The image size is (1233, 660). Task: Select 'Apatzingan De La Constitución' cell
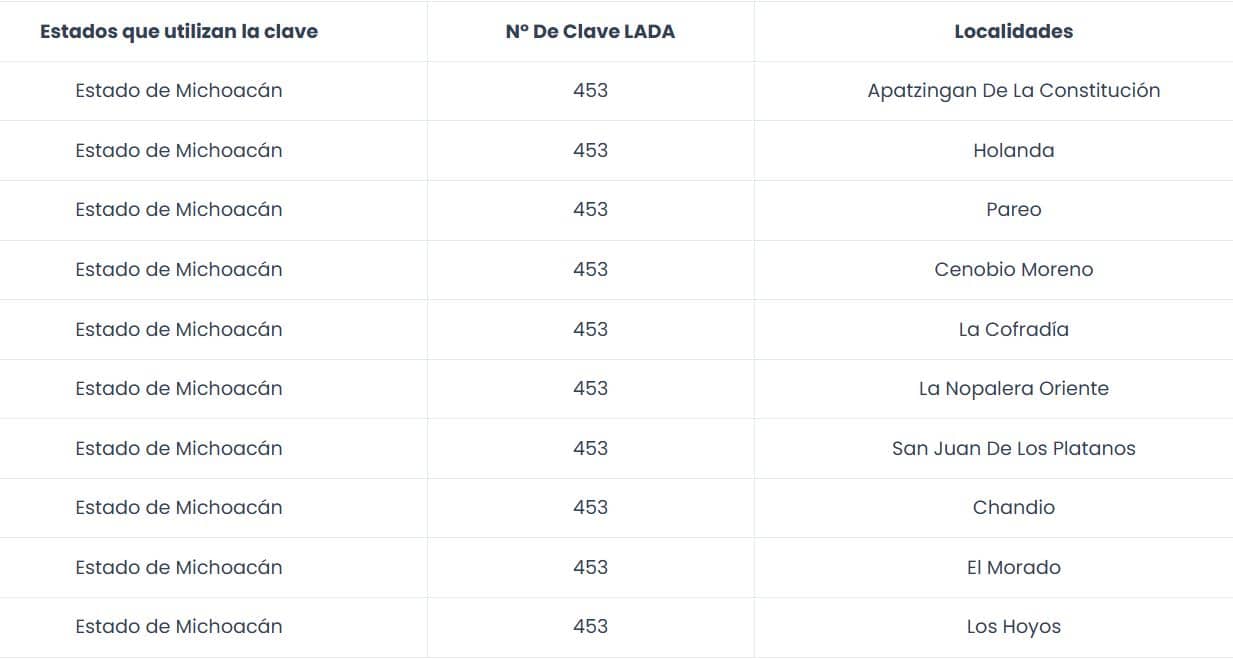point(1013,90)
